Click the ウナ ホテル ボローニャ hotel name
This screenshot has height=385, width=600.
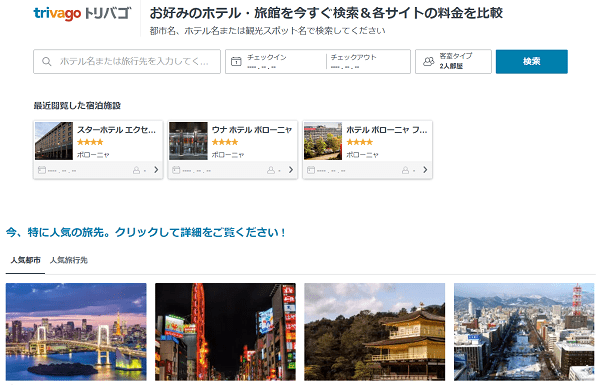coord(252,130)
